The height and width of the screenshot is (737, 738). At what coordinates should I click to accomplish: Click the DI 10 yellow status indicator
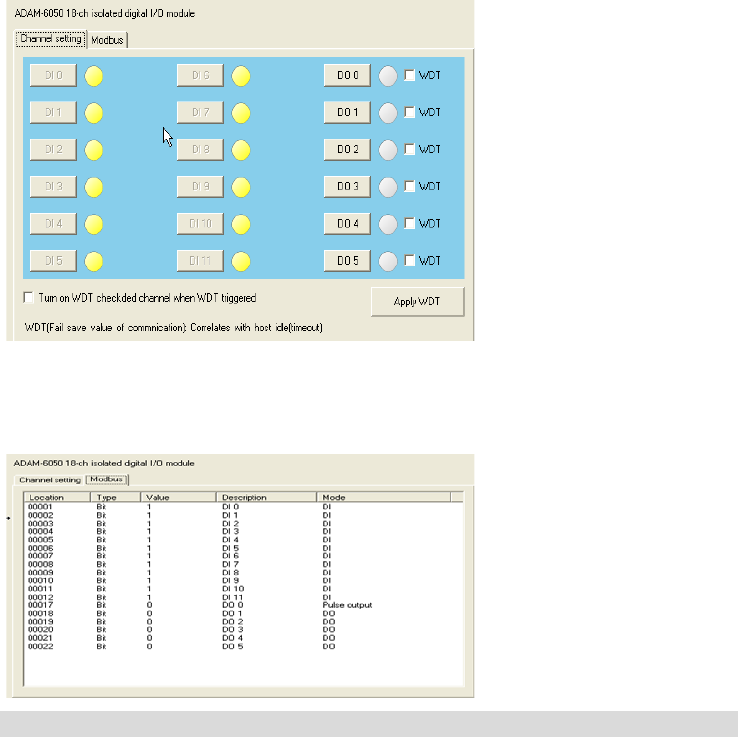(x=241, y=224)
